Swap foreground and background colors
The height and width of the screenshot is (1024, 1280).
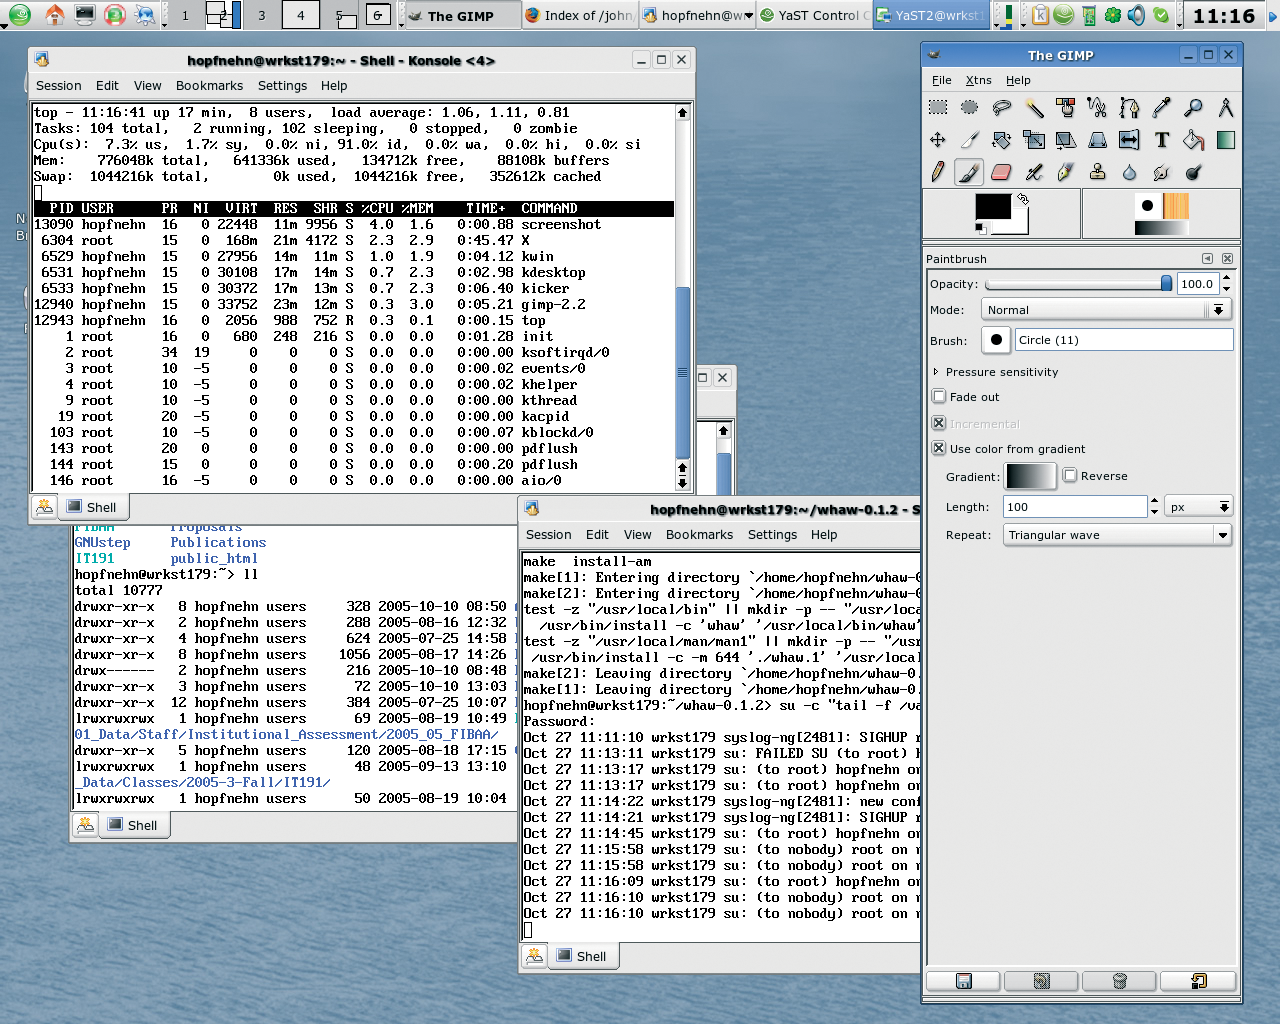[x=1023, y=199]
